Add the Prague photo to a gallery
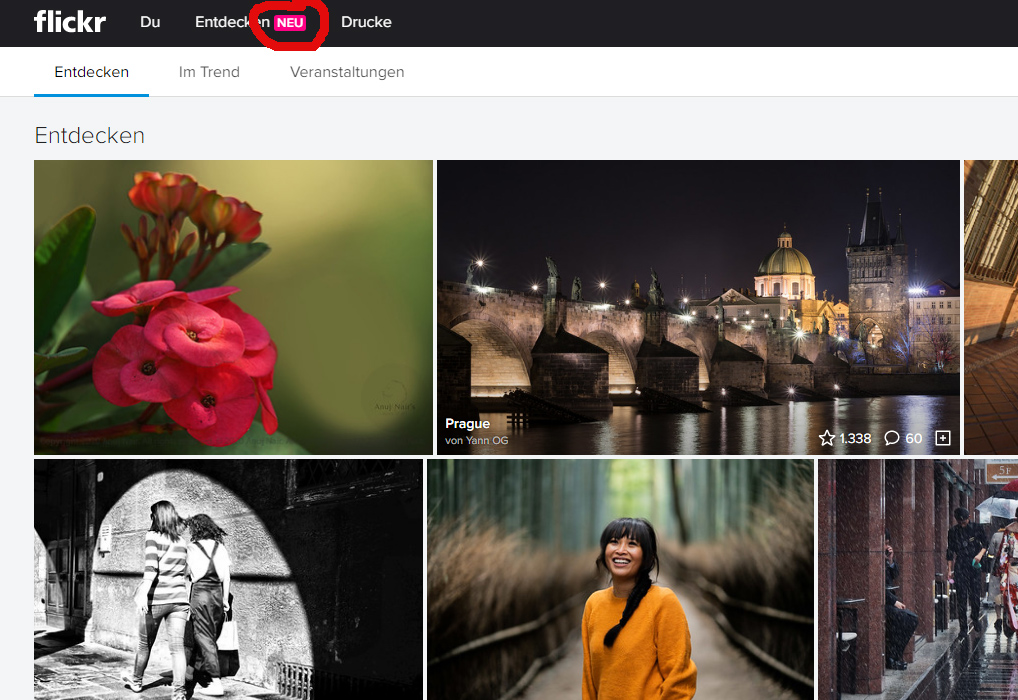This screenshot has height=700, width=1018. pyautogui.click(x=942, y=438)
